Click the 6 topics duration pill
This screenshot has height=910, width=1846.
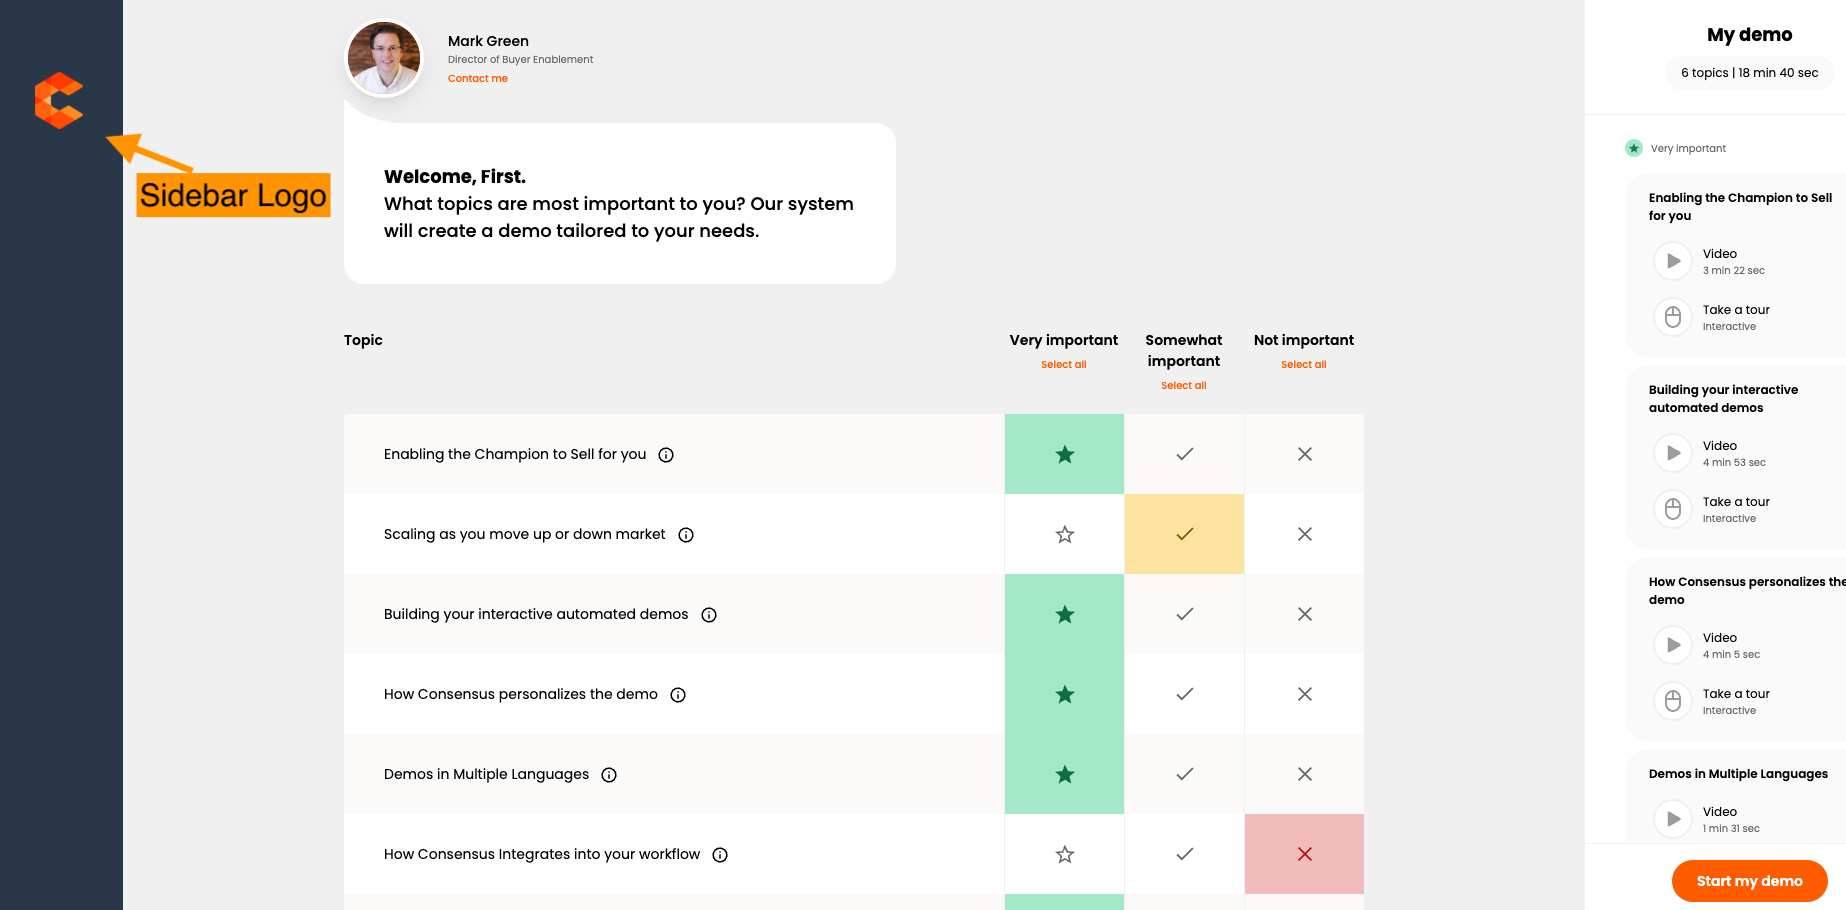point(1749,73)
